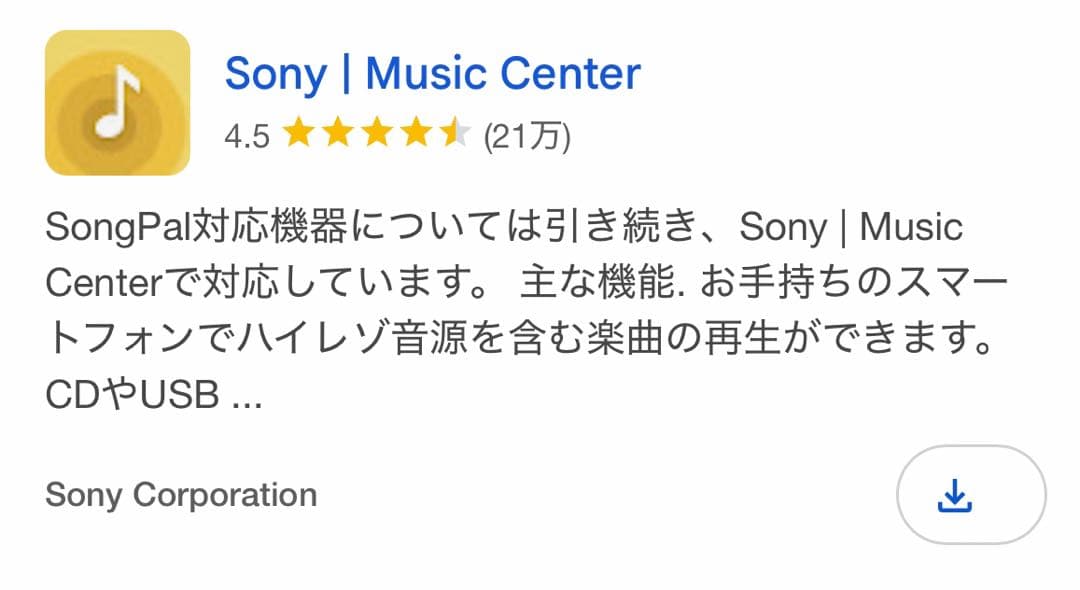Tap the yellow Music Center app icon
Viewport: 1080px width, 590px height.
click(117, 103)
